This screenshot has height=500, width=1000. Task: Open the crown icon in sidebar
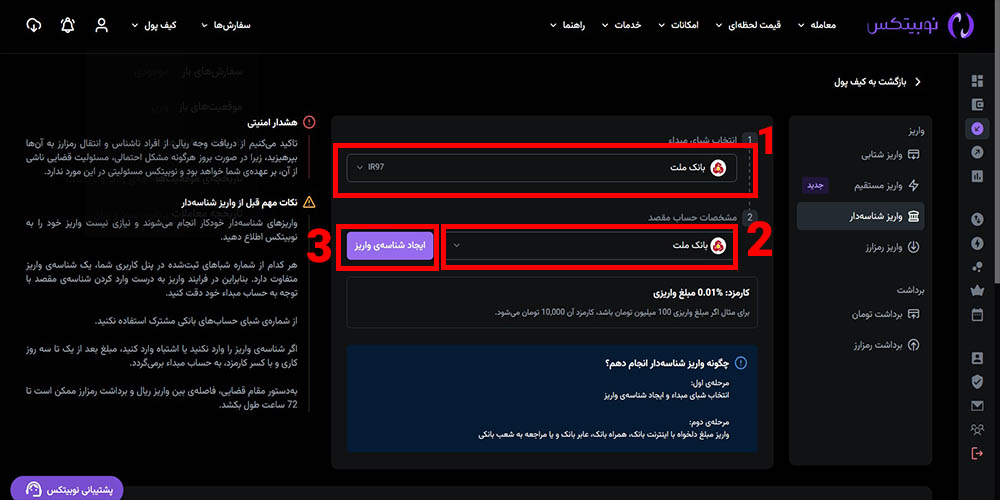click(977, 290)
